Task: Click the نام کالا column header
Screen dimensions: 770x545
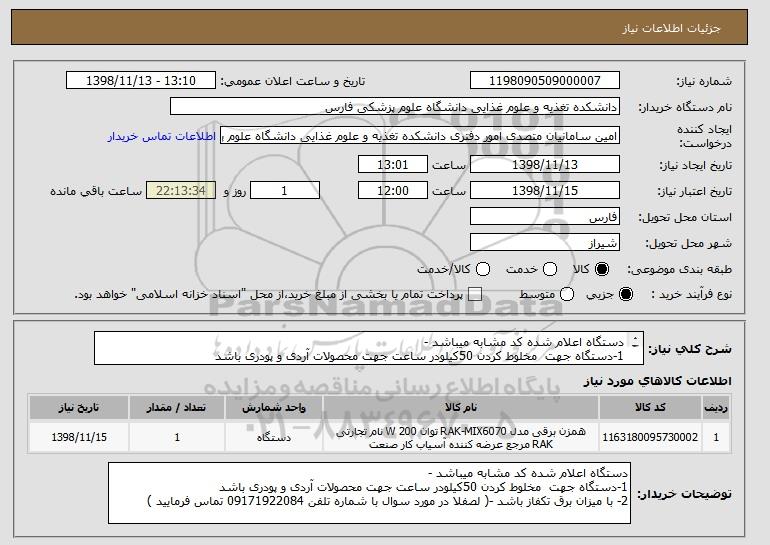Action: tap(461, 408)
